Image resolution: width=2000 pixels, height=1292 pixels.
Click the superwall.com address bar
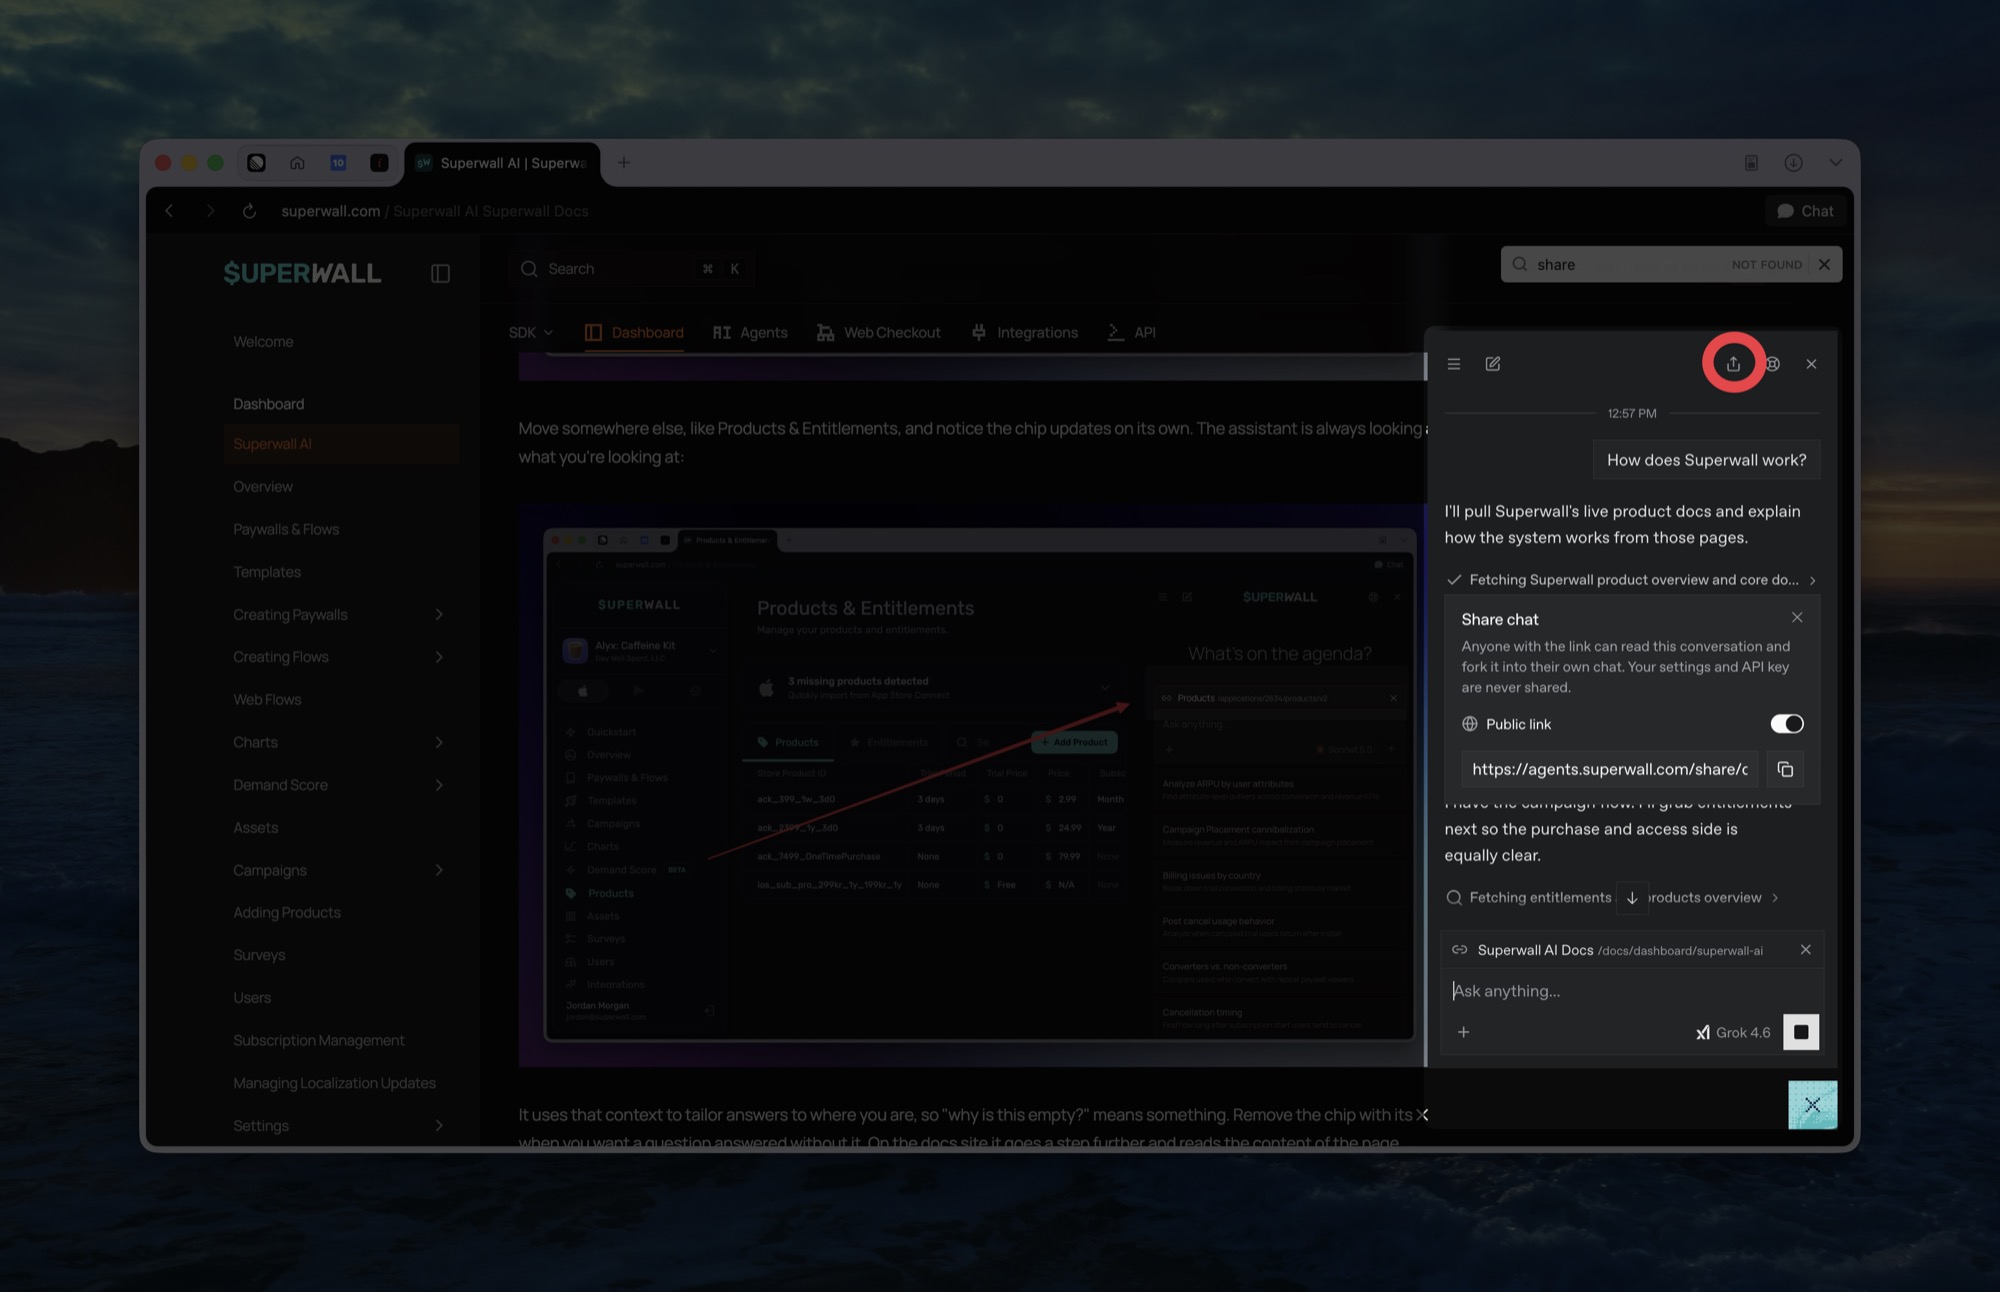(x=435, y=211)
